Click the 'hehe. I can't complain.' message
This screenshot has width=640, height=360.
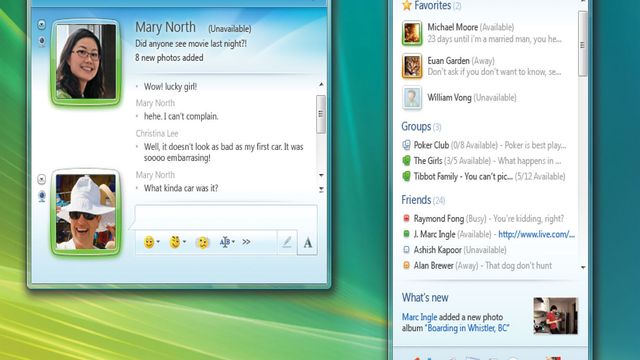[x=181, y=116]
